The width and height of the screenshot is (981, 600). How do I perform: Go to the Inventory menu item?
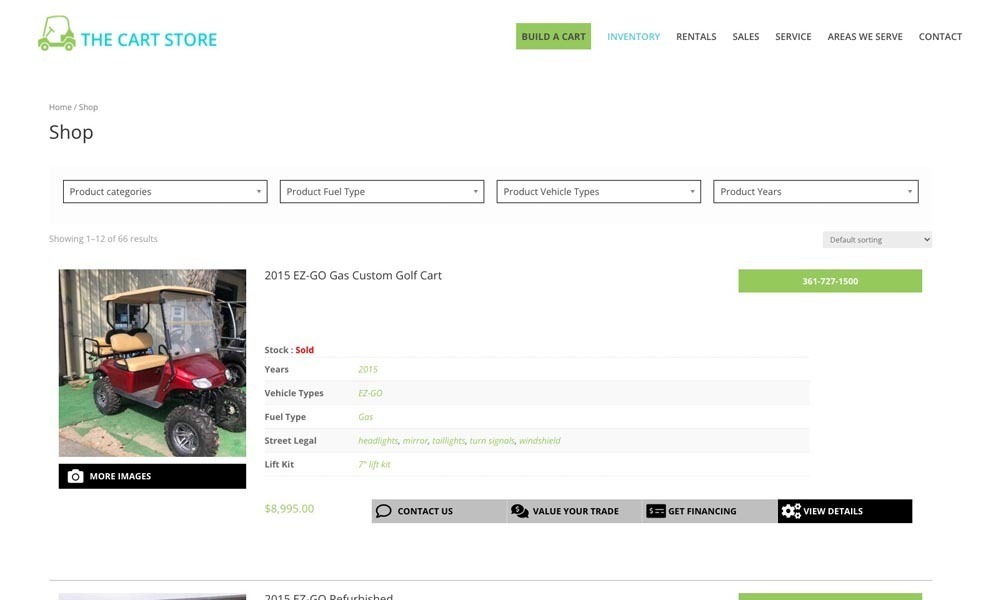pyautogui.click(x=633, y=37)
